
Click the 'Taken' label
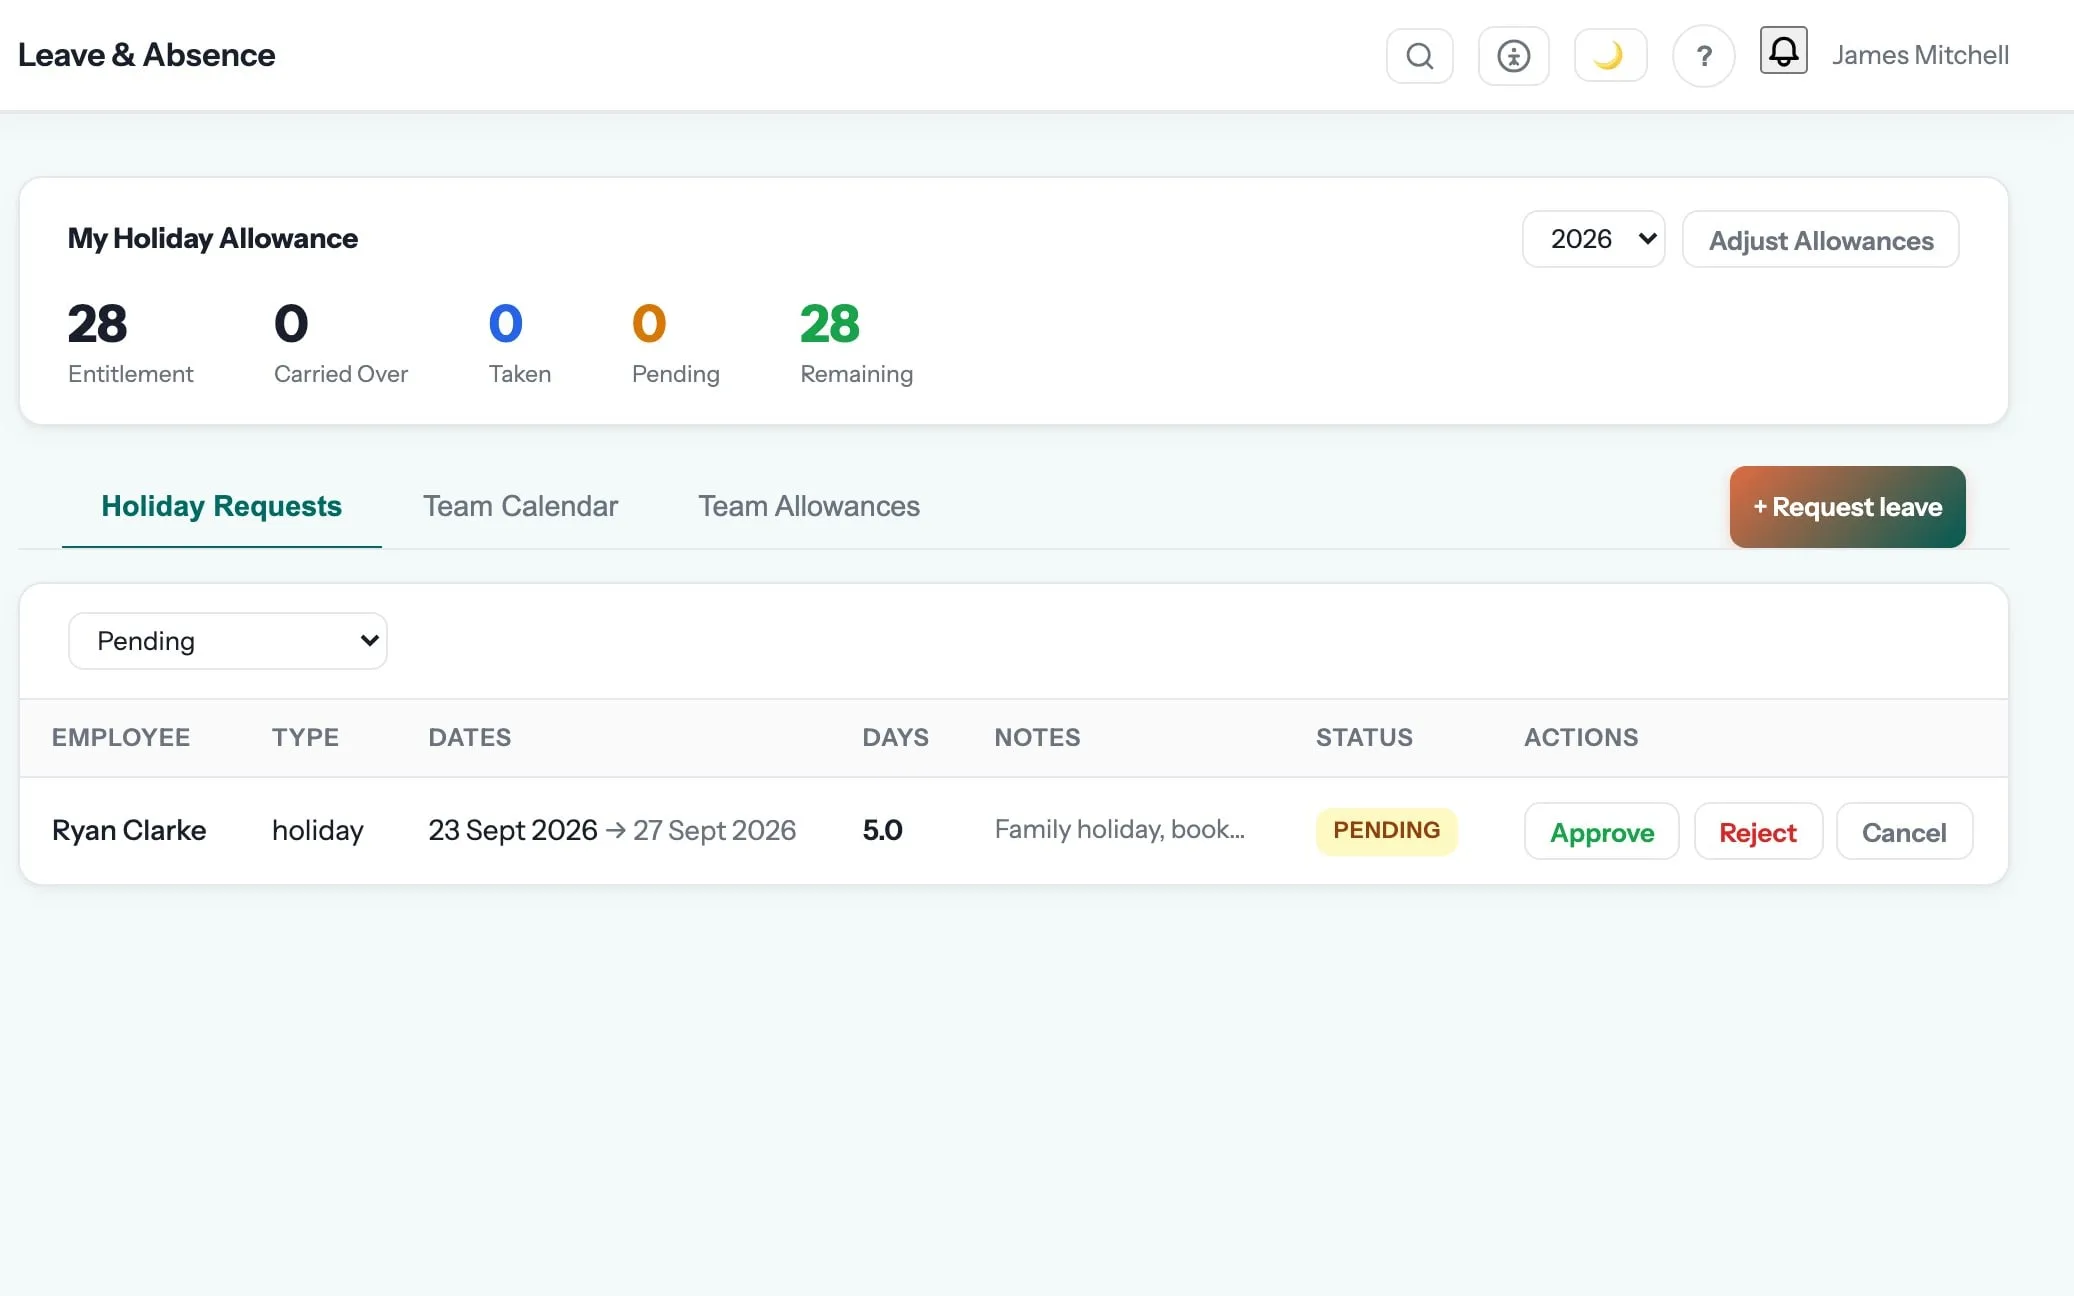[519, 374]
